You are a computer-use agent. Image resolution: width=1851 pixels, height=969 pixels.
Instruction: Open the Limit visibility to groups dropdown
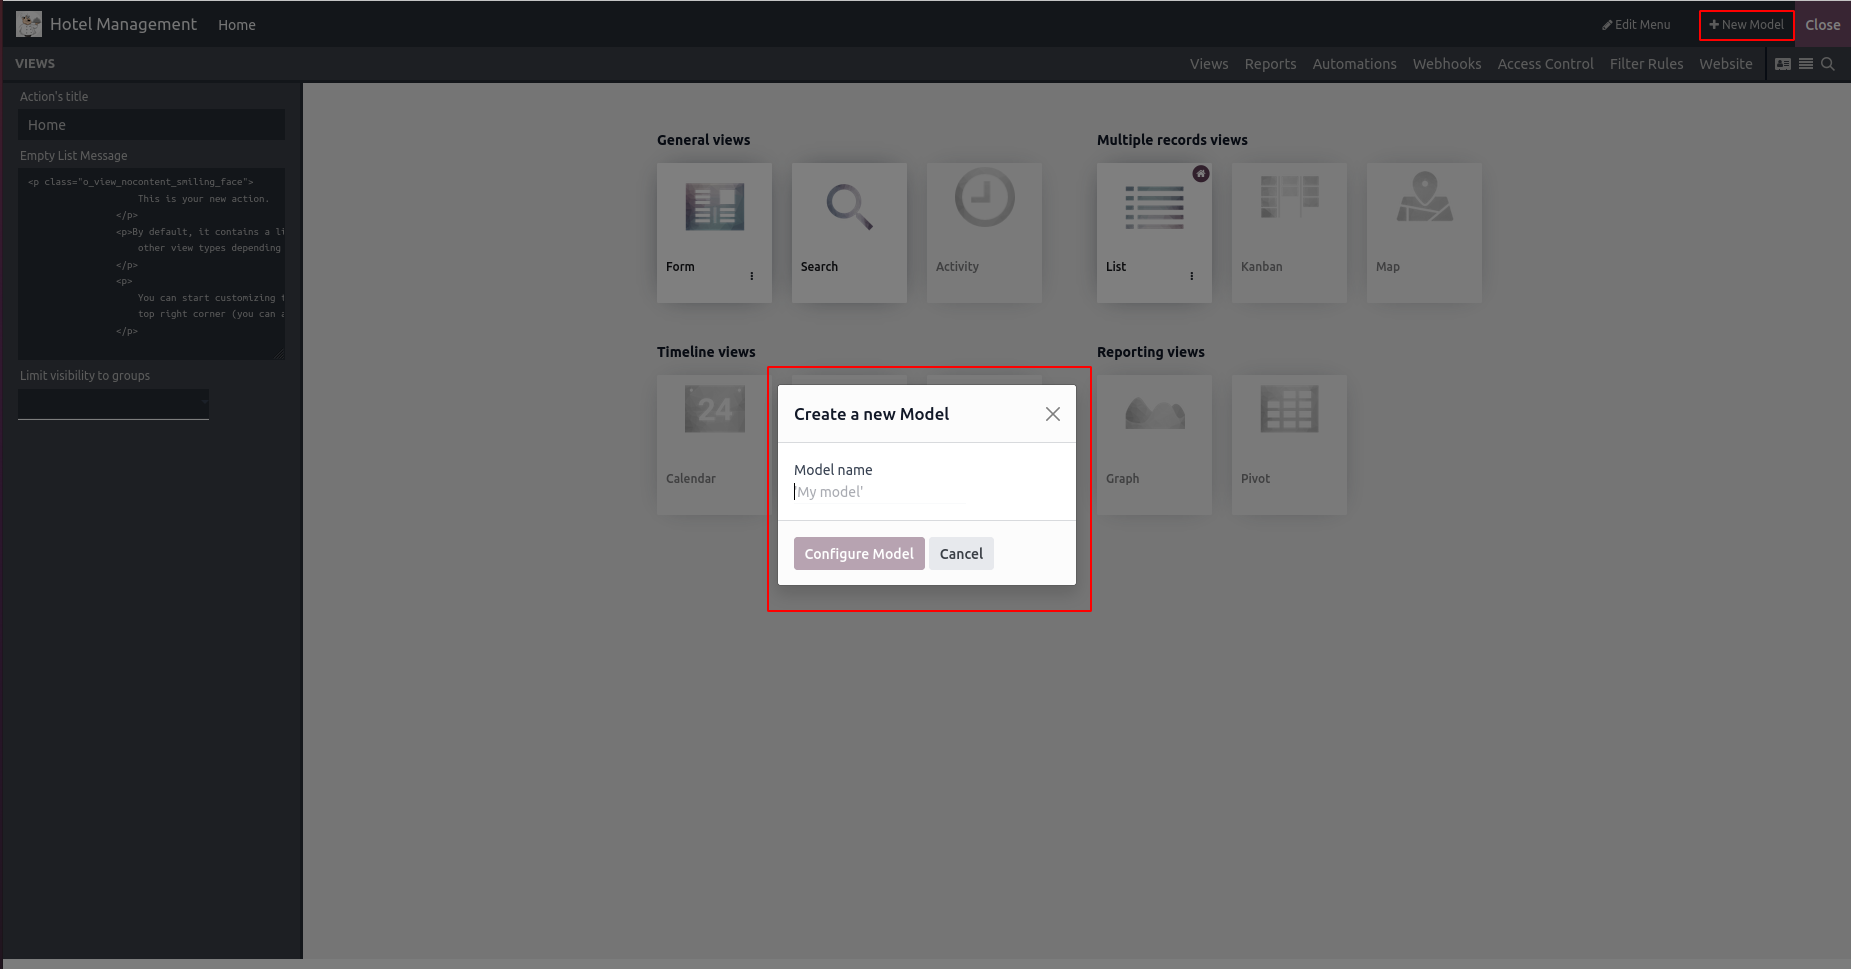tap(113, 403)
